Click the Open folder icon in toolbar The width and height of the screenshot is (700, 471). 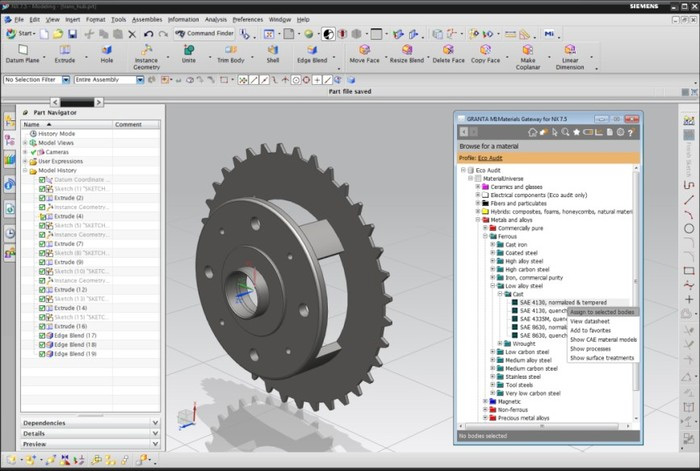pyautogui.click(x=58, y=34)
